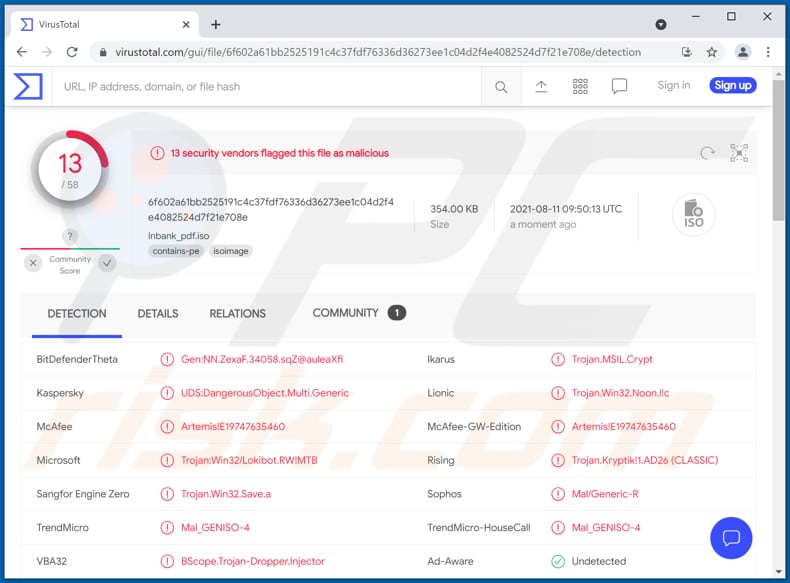Click the search magnifier icon

[501, 87]
